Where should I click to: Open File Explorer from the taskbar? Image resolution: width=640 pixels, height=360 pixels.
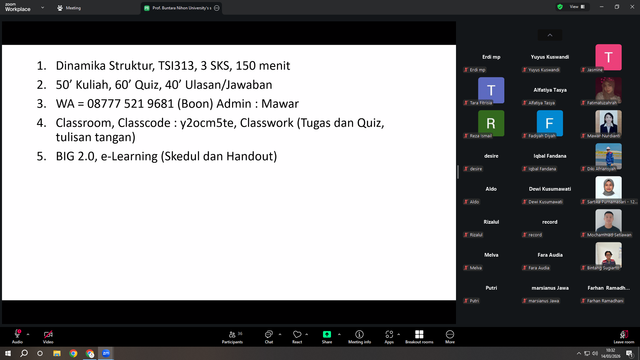click(57, 353)
